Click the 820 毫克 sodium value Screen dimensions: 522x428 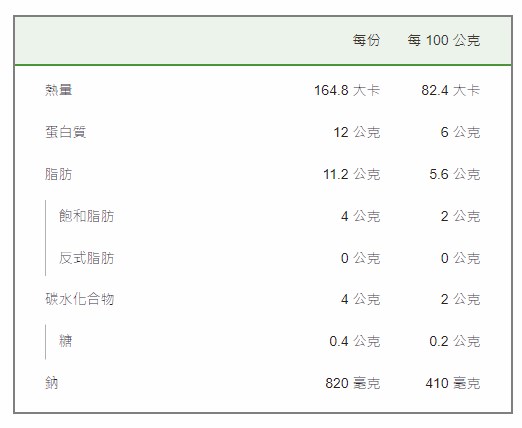(353, 383)
